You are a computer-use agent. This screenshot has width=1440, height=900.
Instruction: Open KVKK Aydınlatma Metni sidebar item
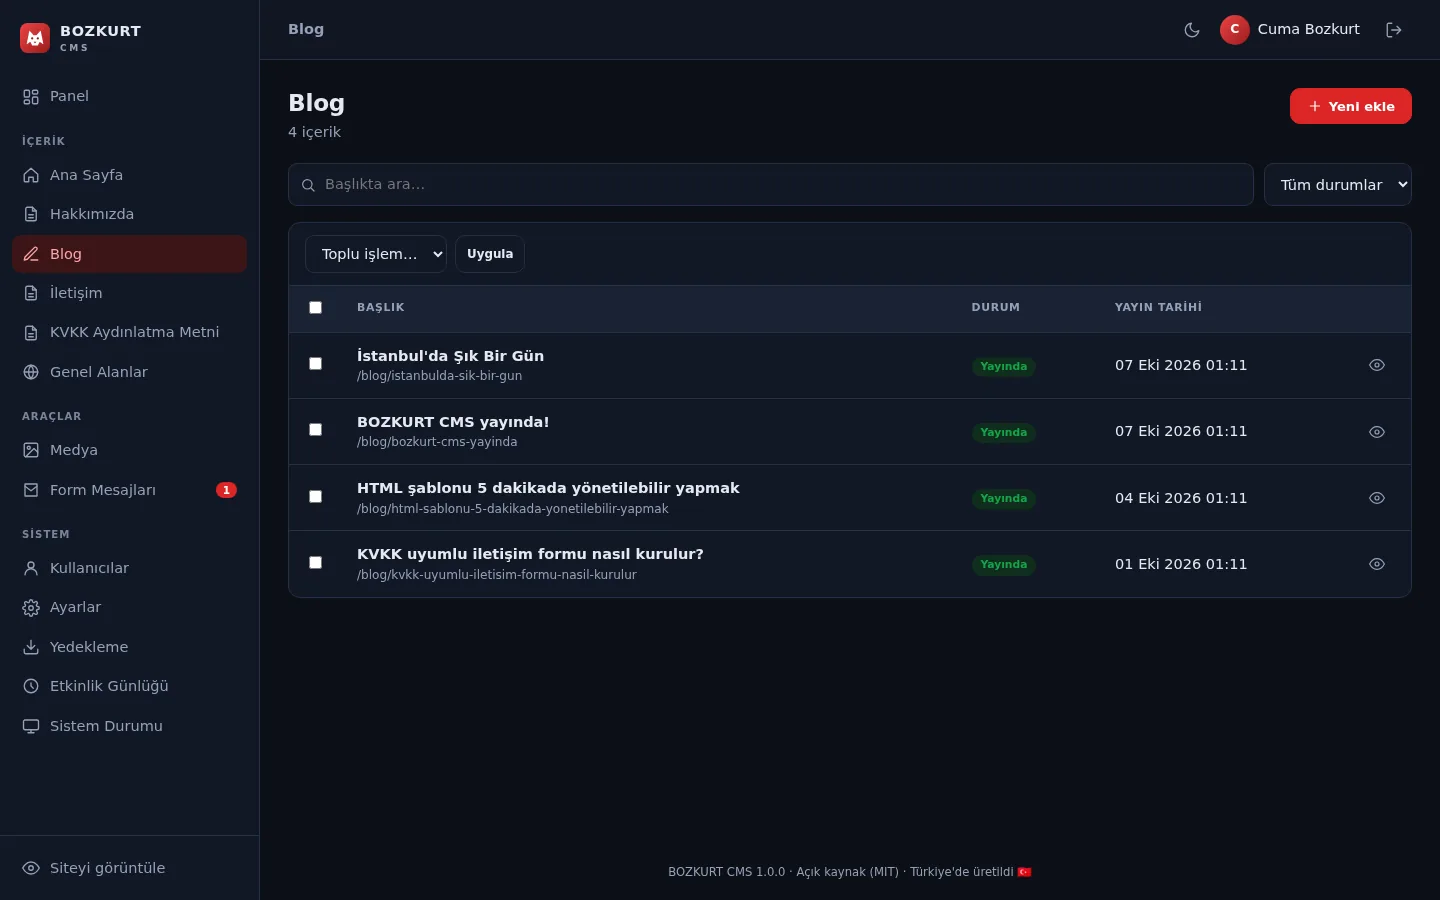[129, 332]
